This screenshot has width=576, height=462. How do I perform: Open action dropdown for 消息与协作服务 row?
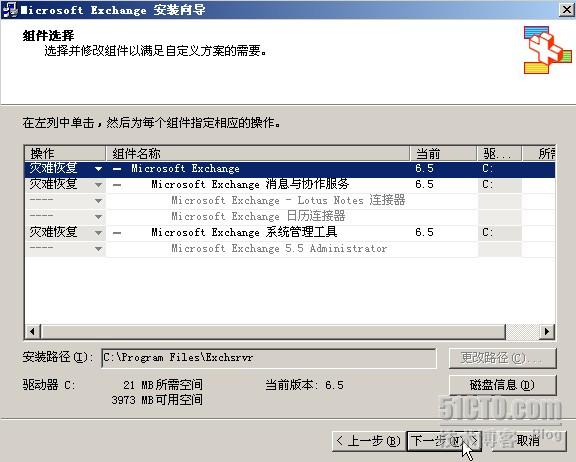click(x=98, y=185)
